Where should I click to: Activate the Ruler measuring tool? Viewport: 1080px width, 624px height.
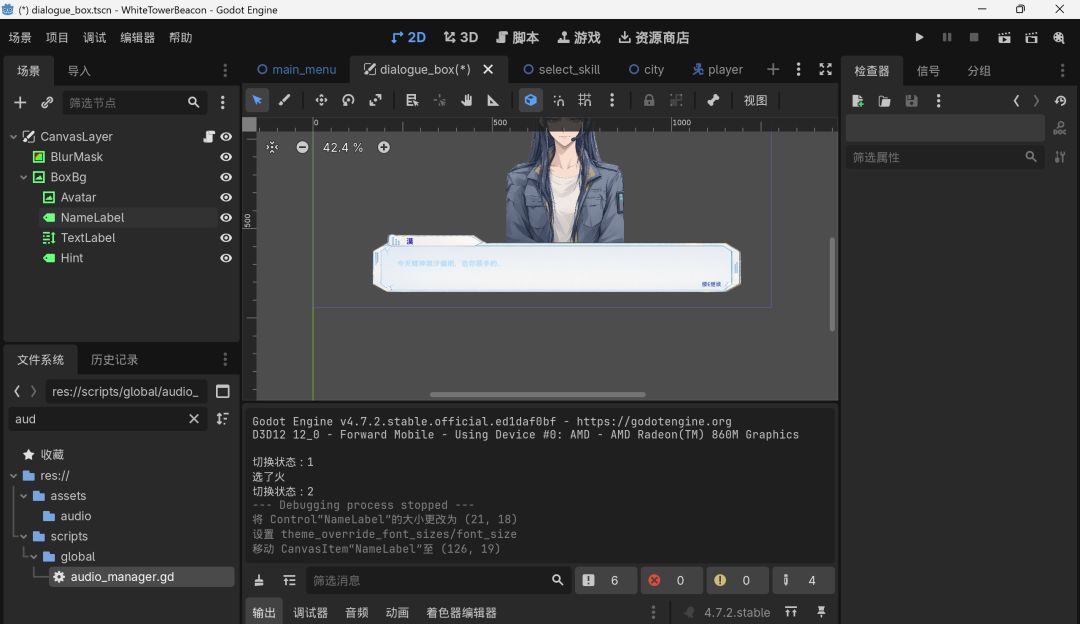(493, 101)
